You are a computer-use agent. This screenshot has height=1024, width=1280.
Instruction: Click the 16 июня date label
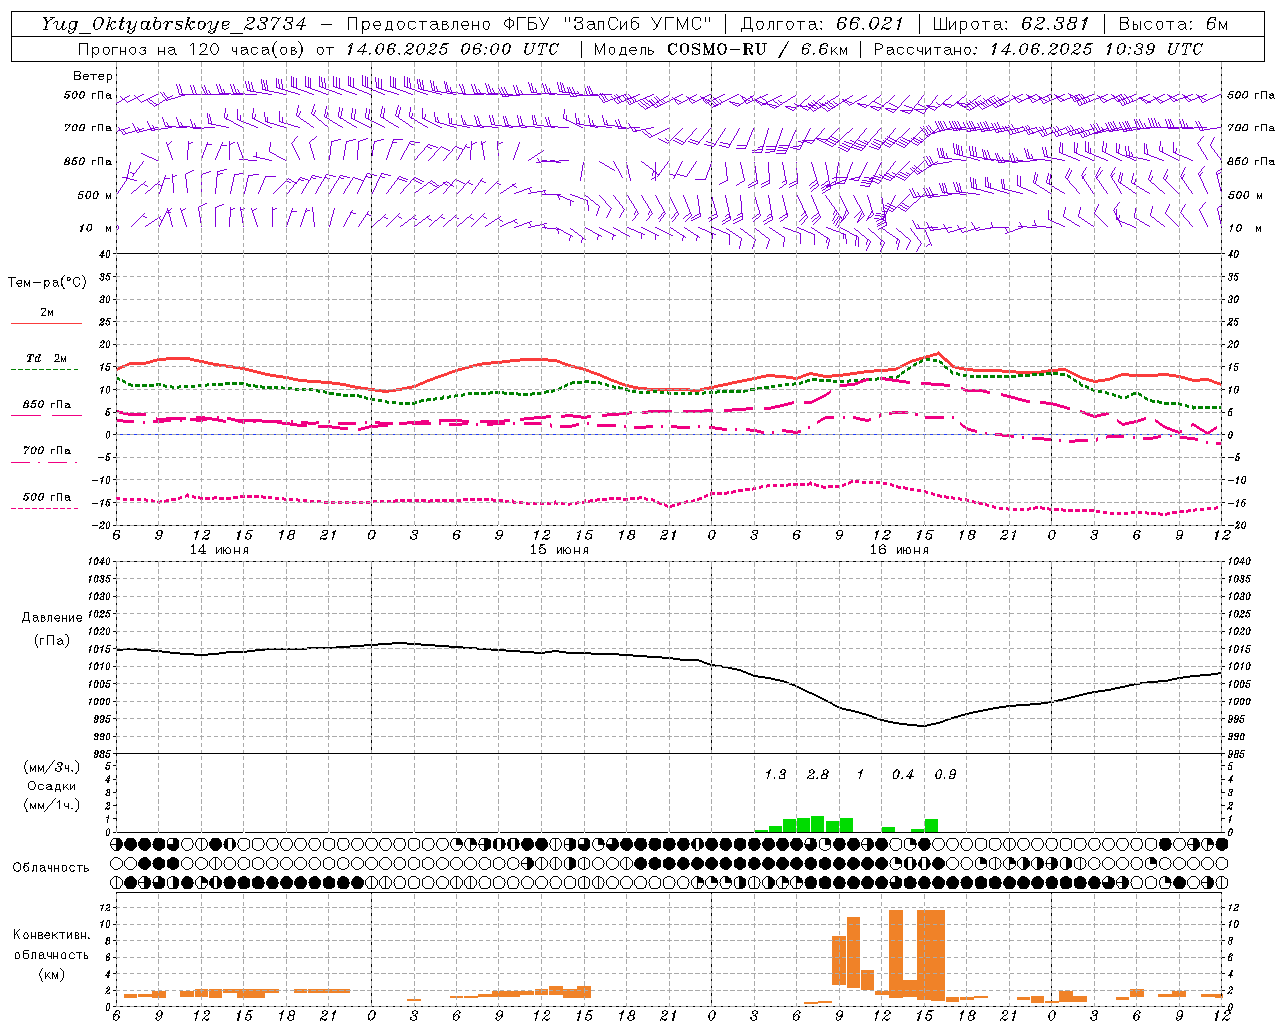899,549
